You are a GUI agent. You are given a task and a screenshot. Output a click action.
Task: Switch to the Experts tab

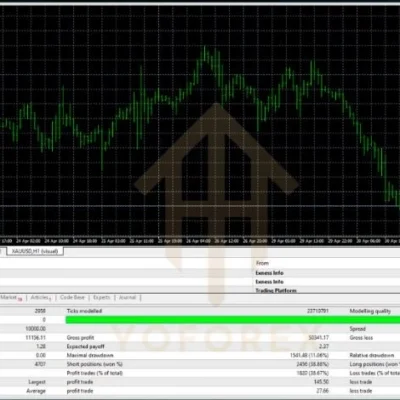click(101, 297)
